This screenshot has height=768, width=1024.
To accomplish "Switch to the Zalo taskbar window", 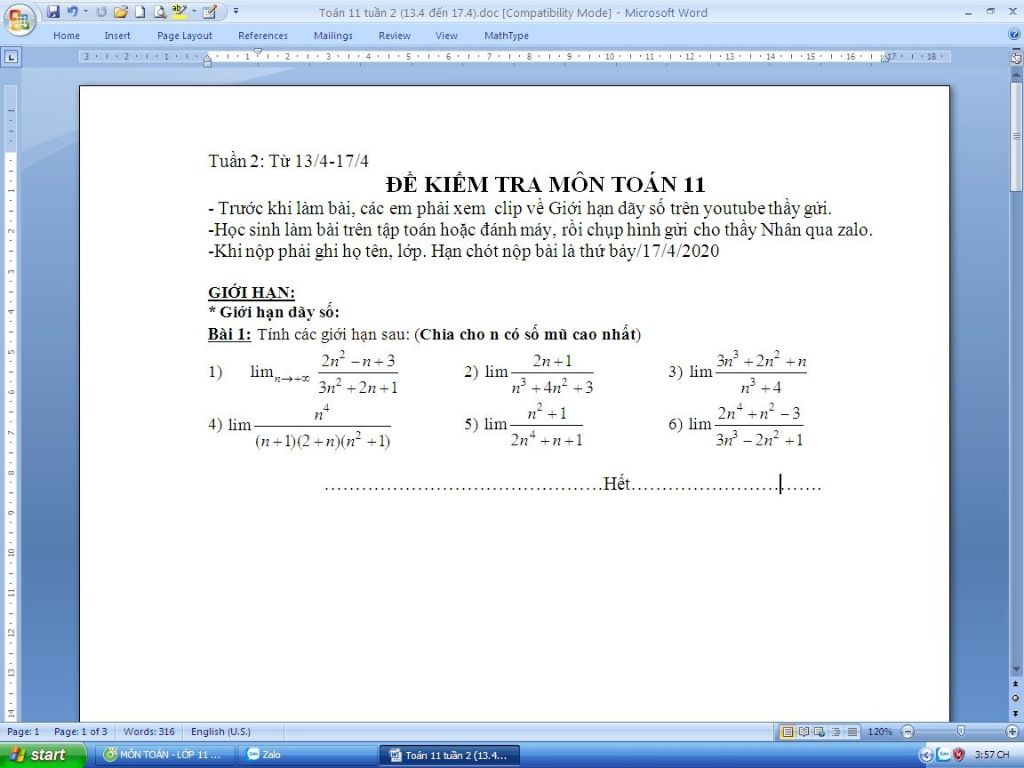I will click(306, 755).
